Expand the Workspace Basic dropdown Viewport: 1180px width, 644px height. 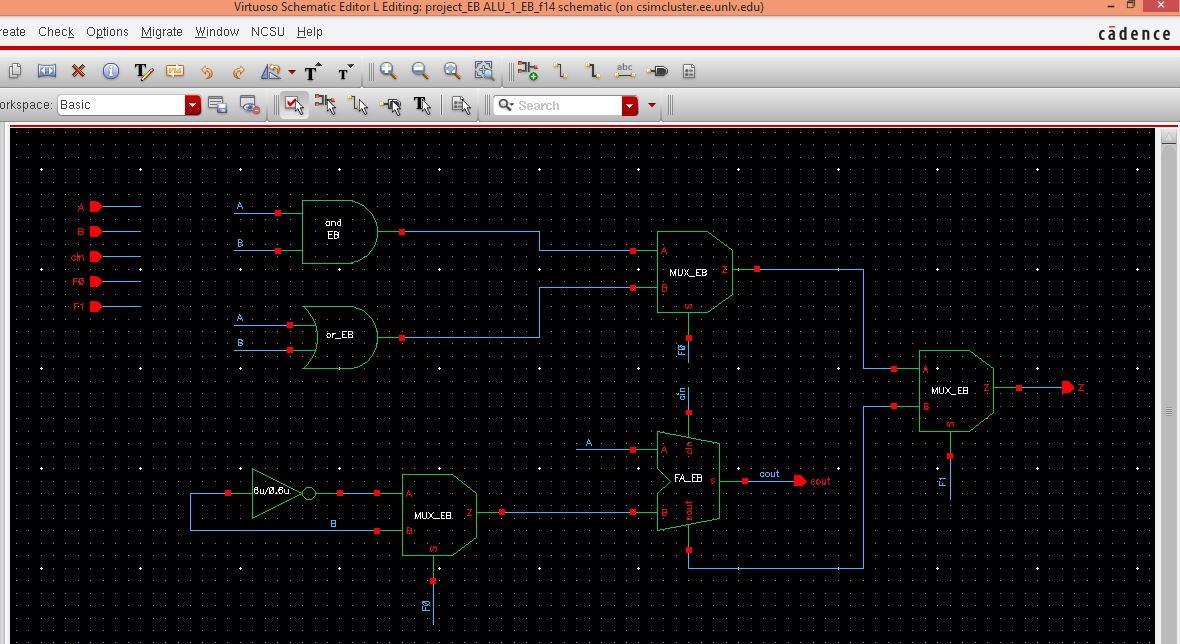[x=193, y=105]
